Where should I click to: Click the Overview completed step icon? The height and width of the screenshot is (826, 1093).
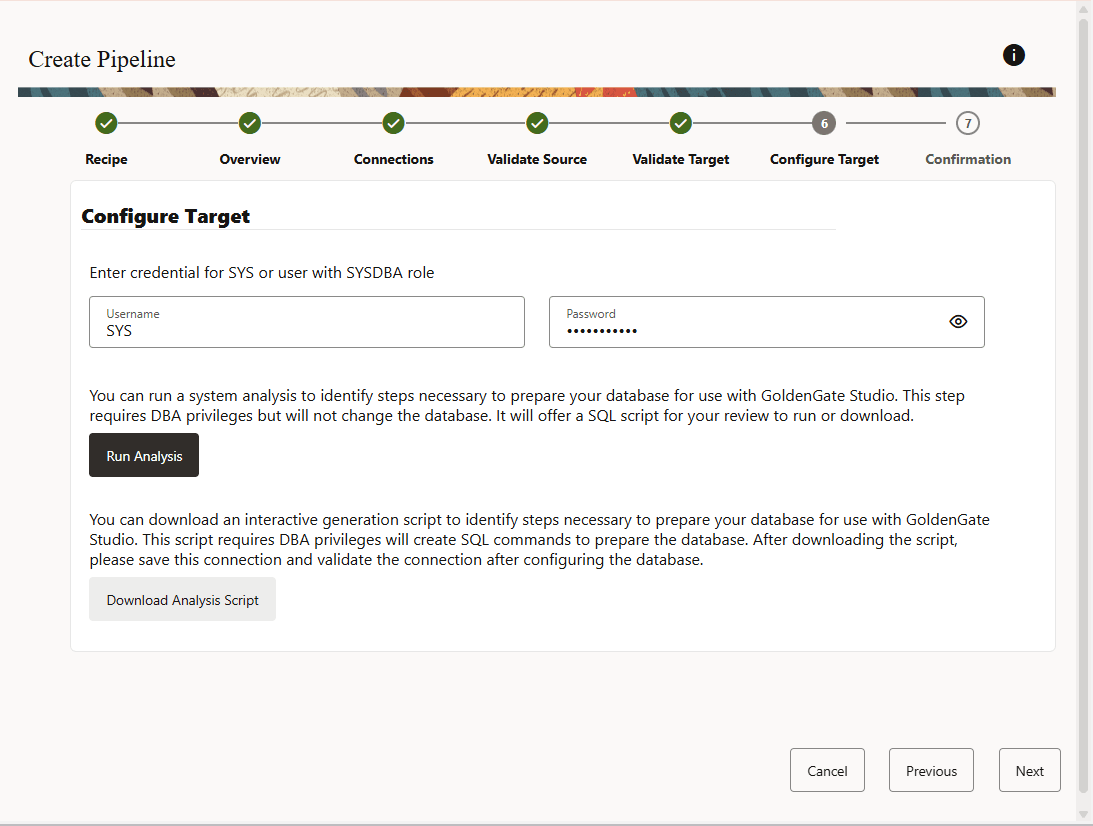250,123
